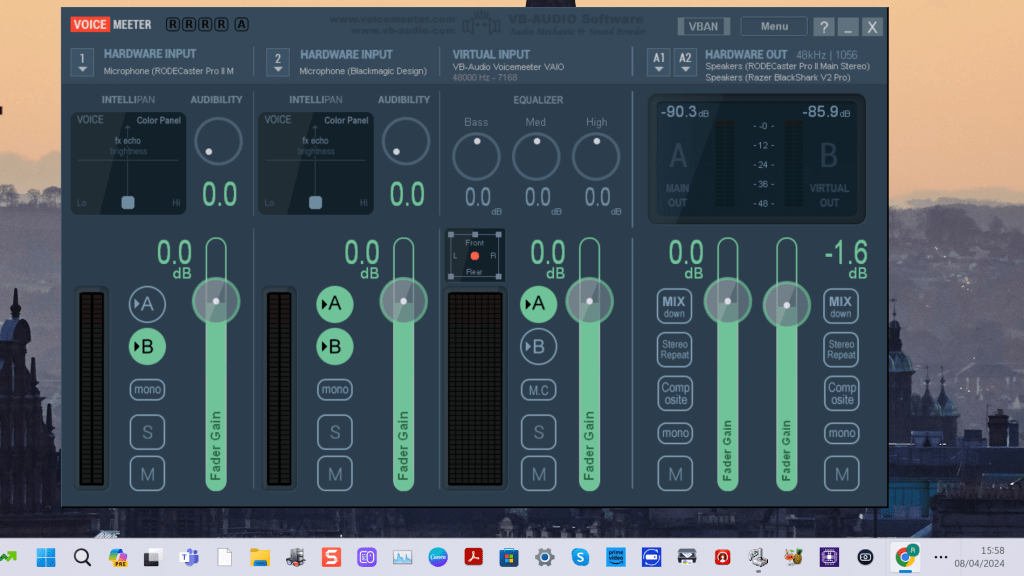This screenshot has height=576, width=1024.
Task: Toggle mono on hardware input 1
Action: click(148, 390)
